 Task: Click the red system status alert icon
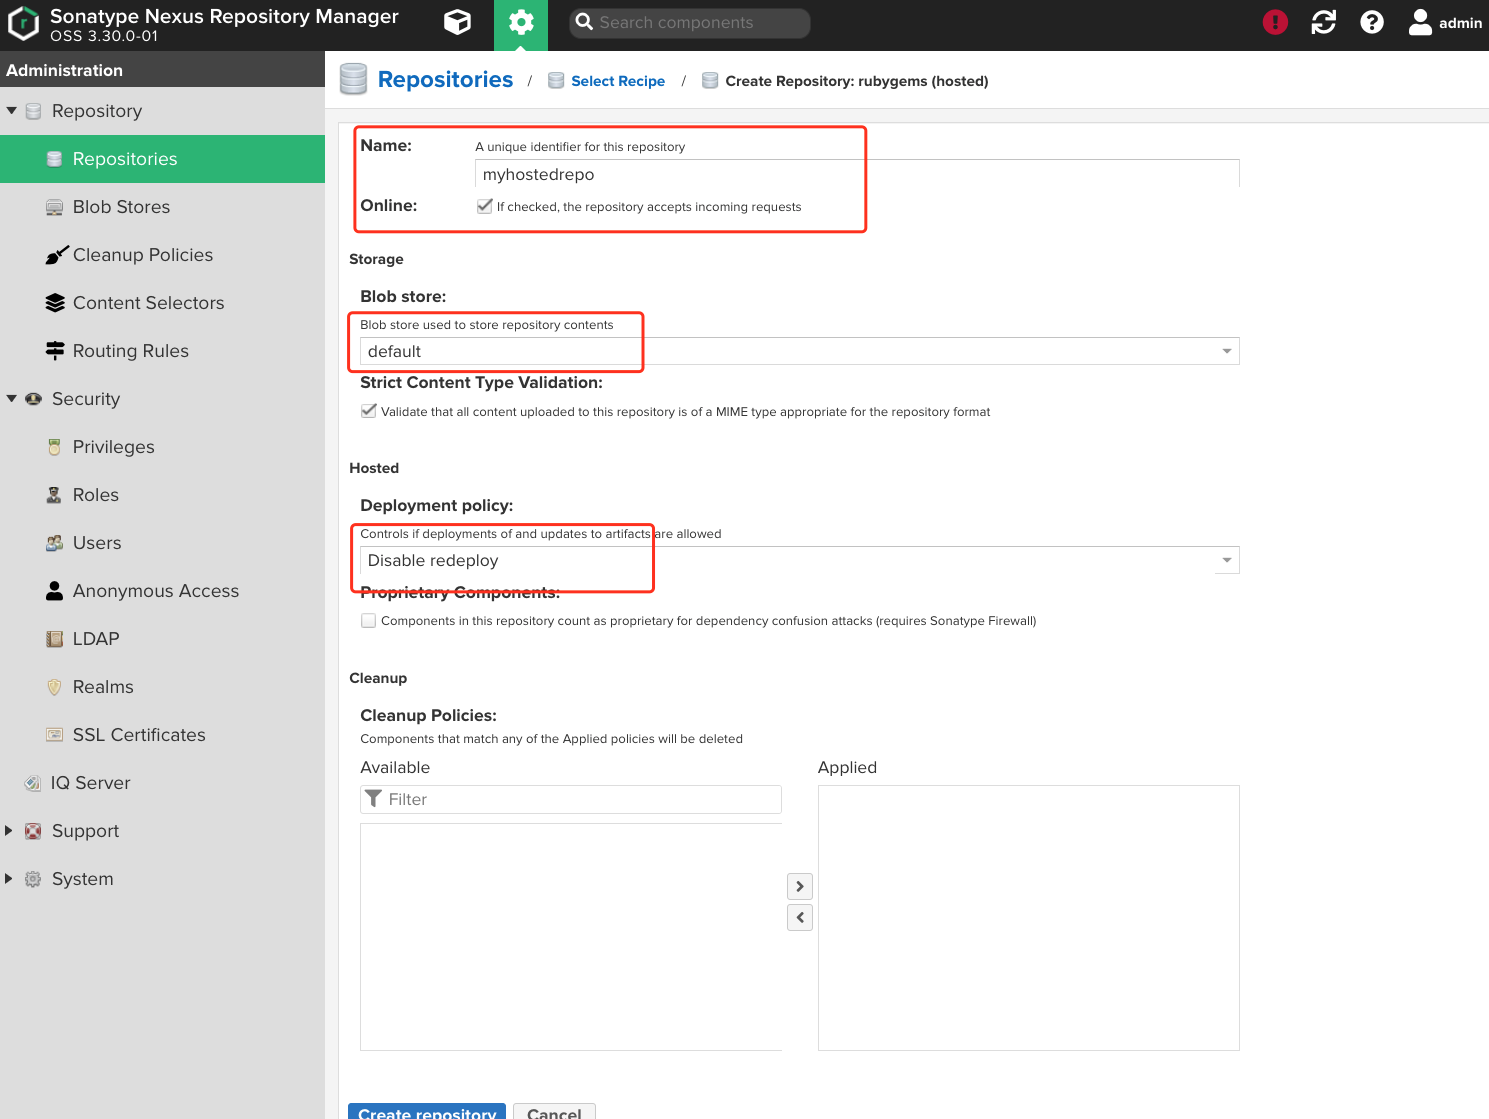coord(1275,22)
